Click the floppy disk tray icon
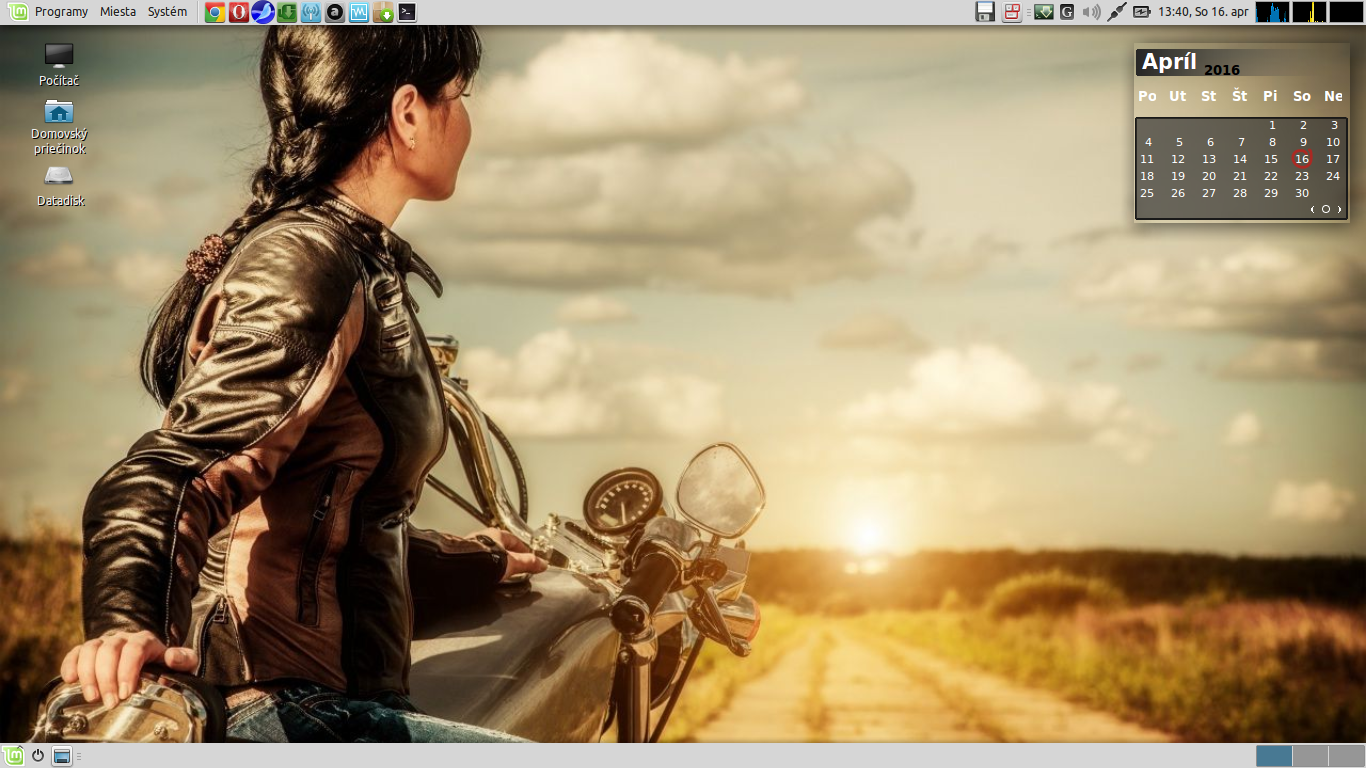 click(x=985, y=12)
